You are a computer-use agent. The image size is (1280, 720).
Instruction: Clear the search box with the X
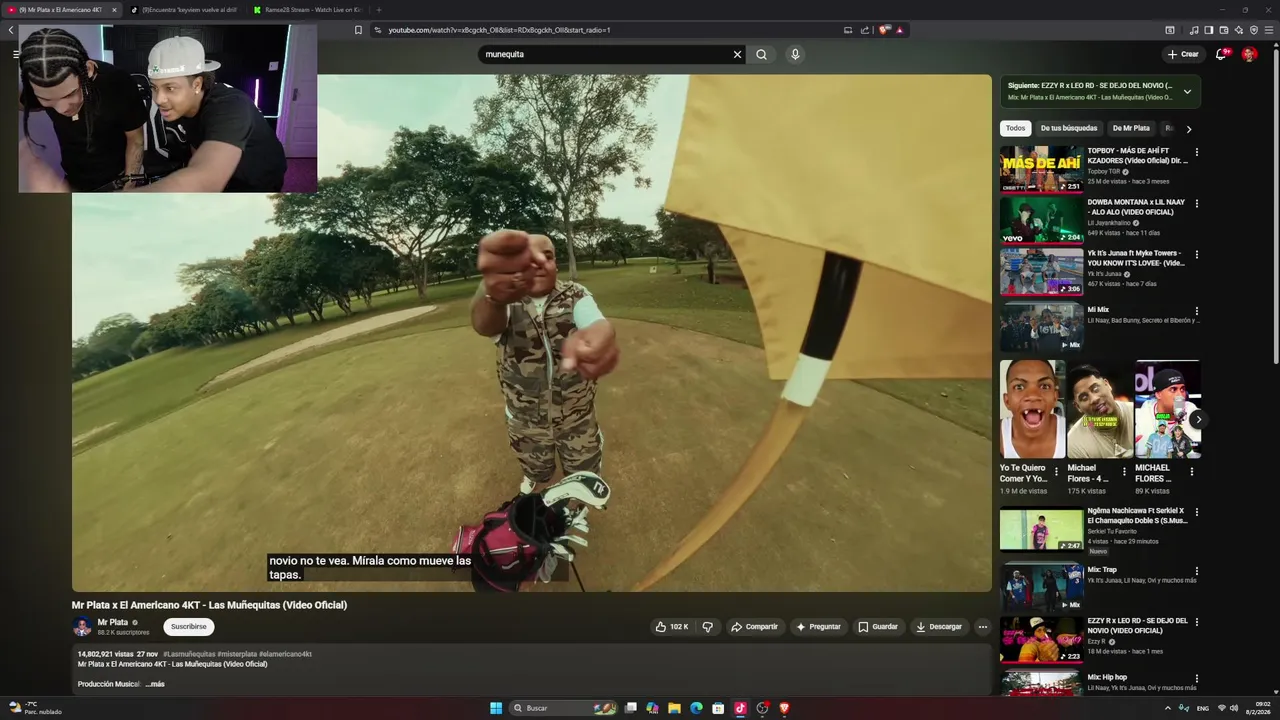click(x=737, y=55)
